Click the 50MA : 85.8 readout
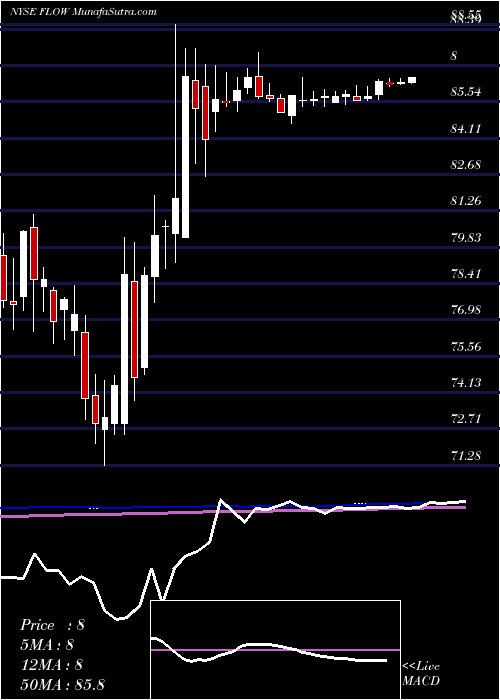Screen dimensions: 500x700 point(62,684)
